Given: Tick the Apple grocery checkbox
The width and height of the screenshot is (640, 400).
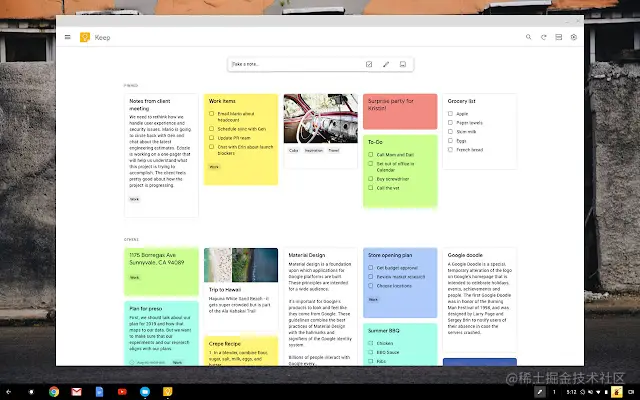Looking at the screenshot, I should pyautogui.click(x=450, y=113).
